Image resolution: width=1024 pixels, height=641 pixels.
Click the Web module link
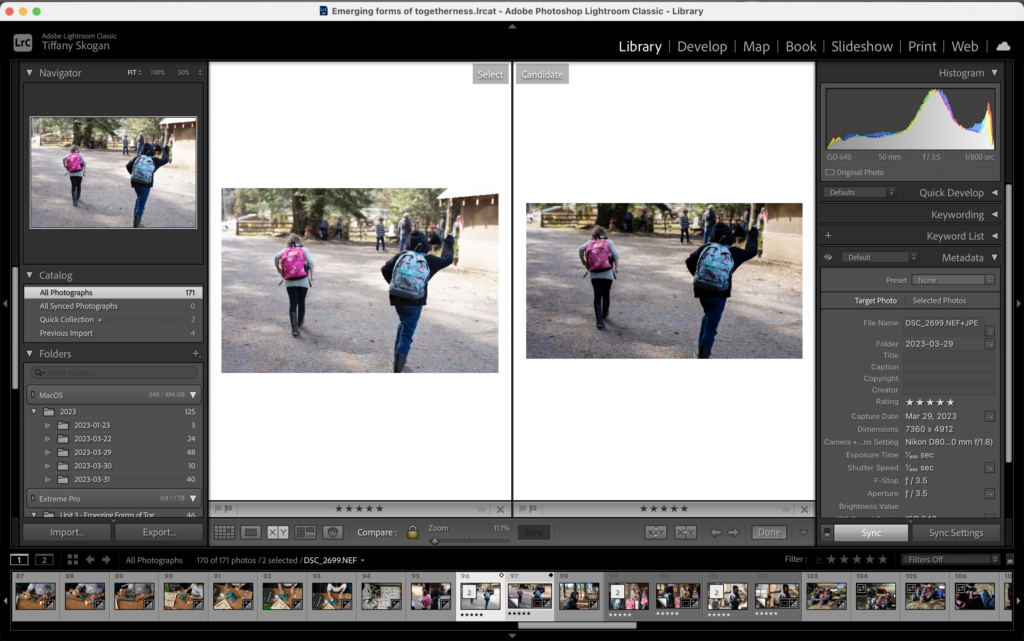coord(965,46)
